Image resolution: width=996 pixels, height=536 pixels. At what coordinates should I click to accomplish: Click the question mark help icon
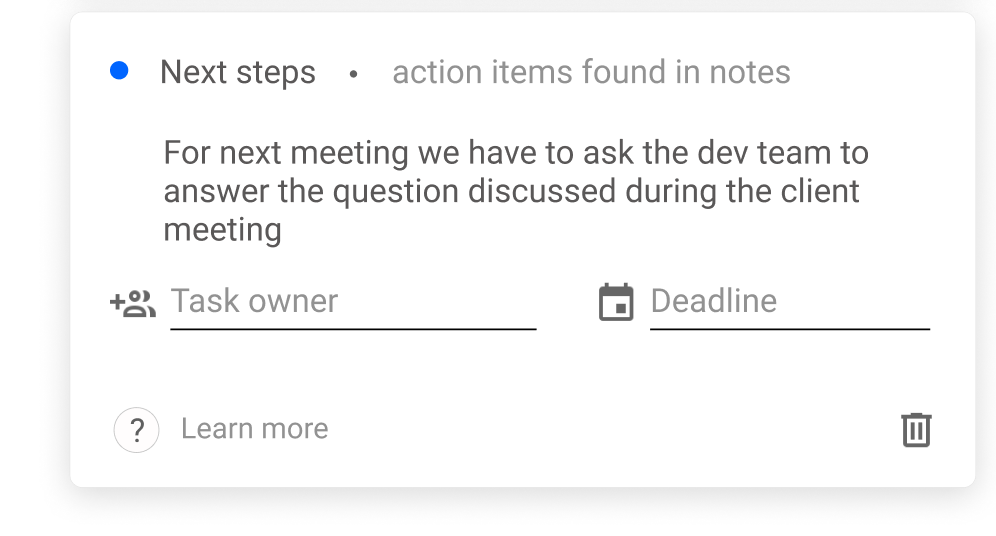pyautogui.click(x=137, y=430)
